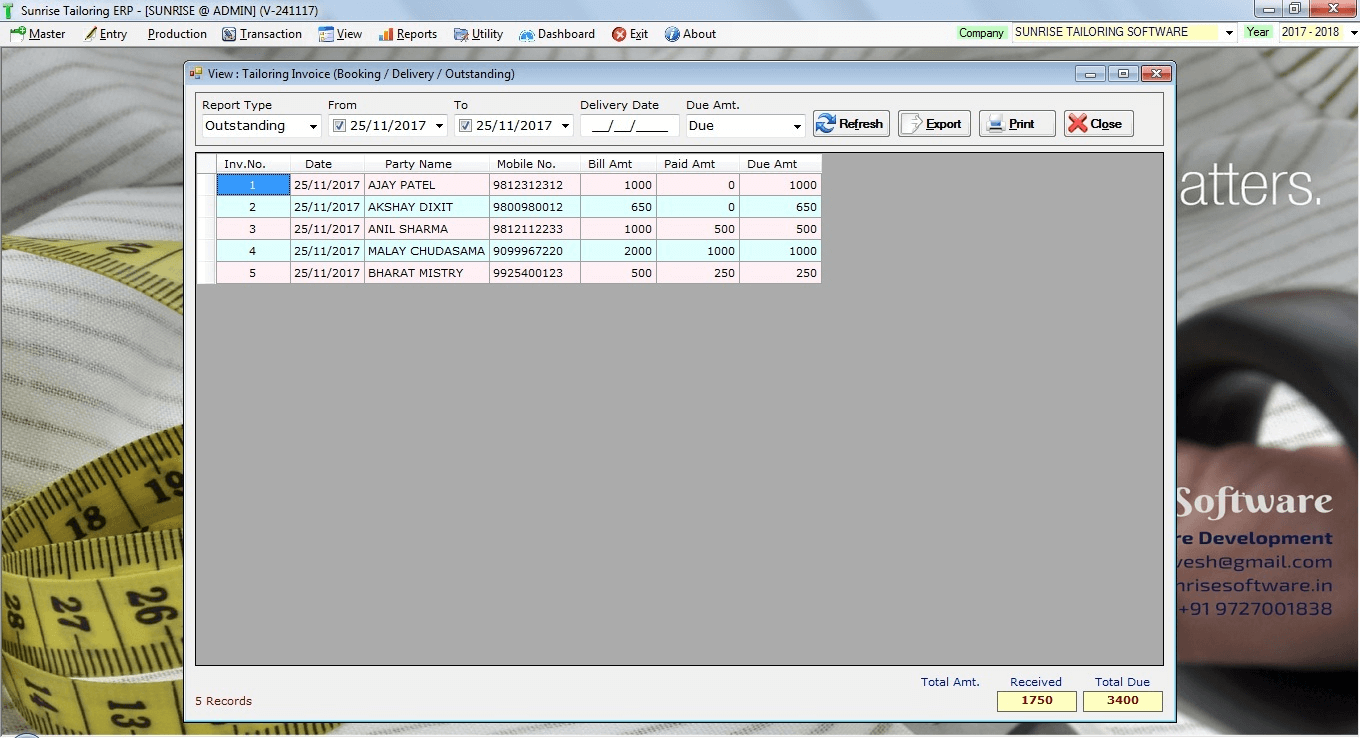This screenshot has width=1360, height=738.
Task: Expand the Due Amt. dropdown
Action: (x=797, y=127)
